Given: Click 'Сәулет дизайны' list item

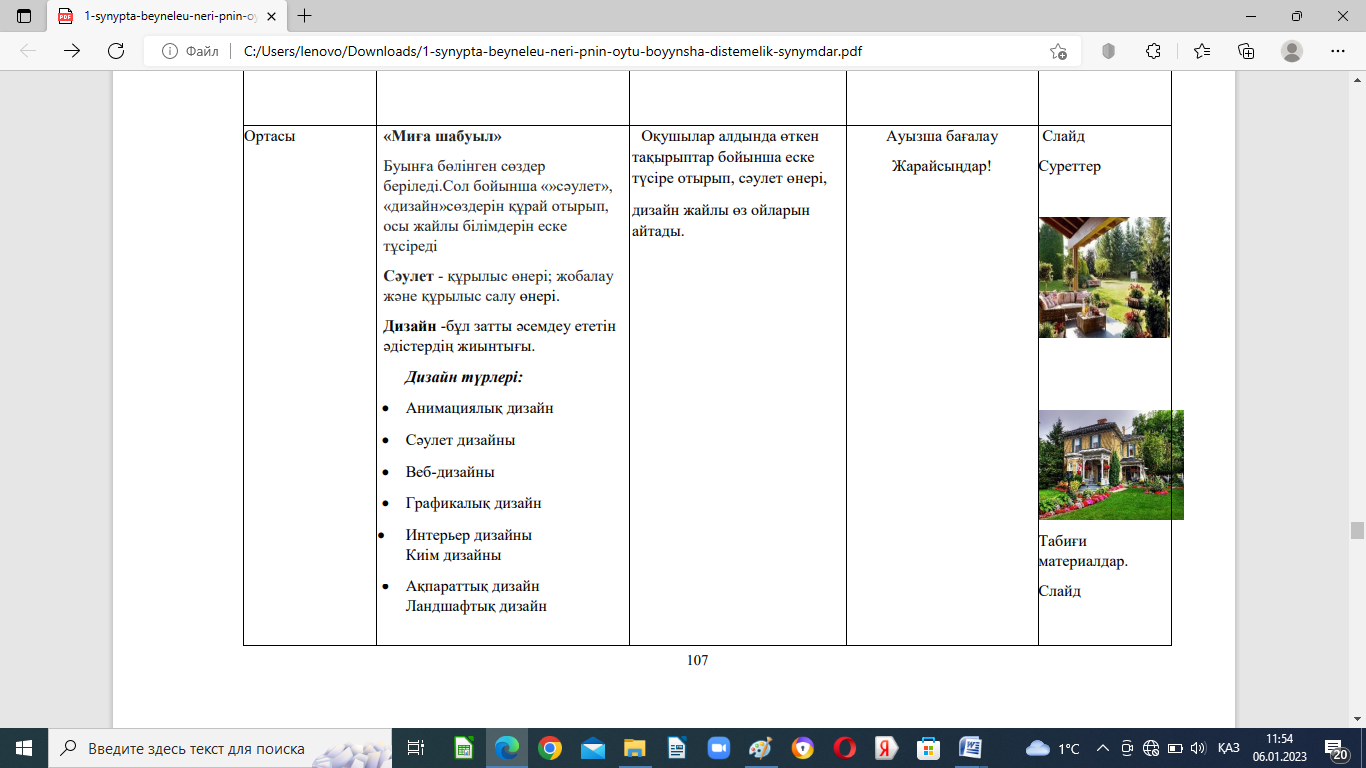Looking at the screenshot, I should point(461,440).
